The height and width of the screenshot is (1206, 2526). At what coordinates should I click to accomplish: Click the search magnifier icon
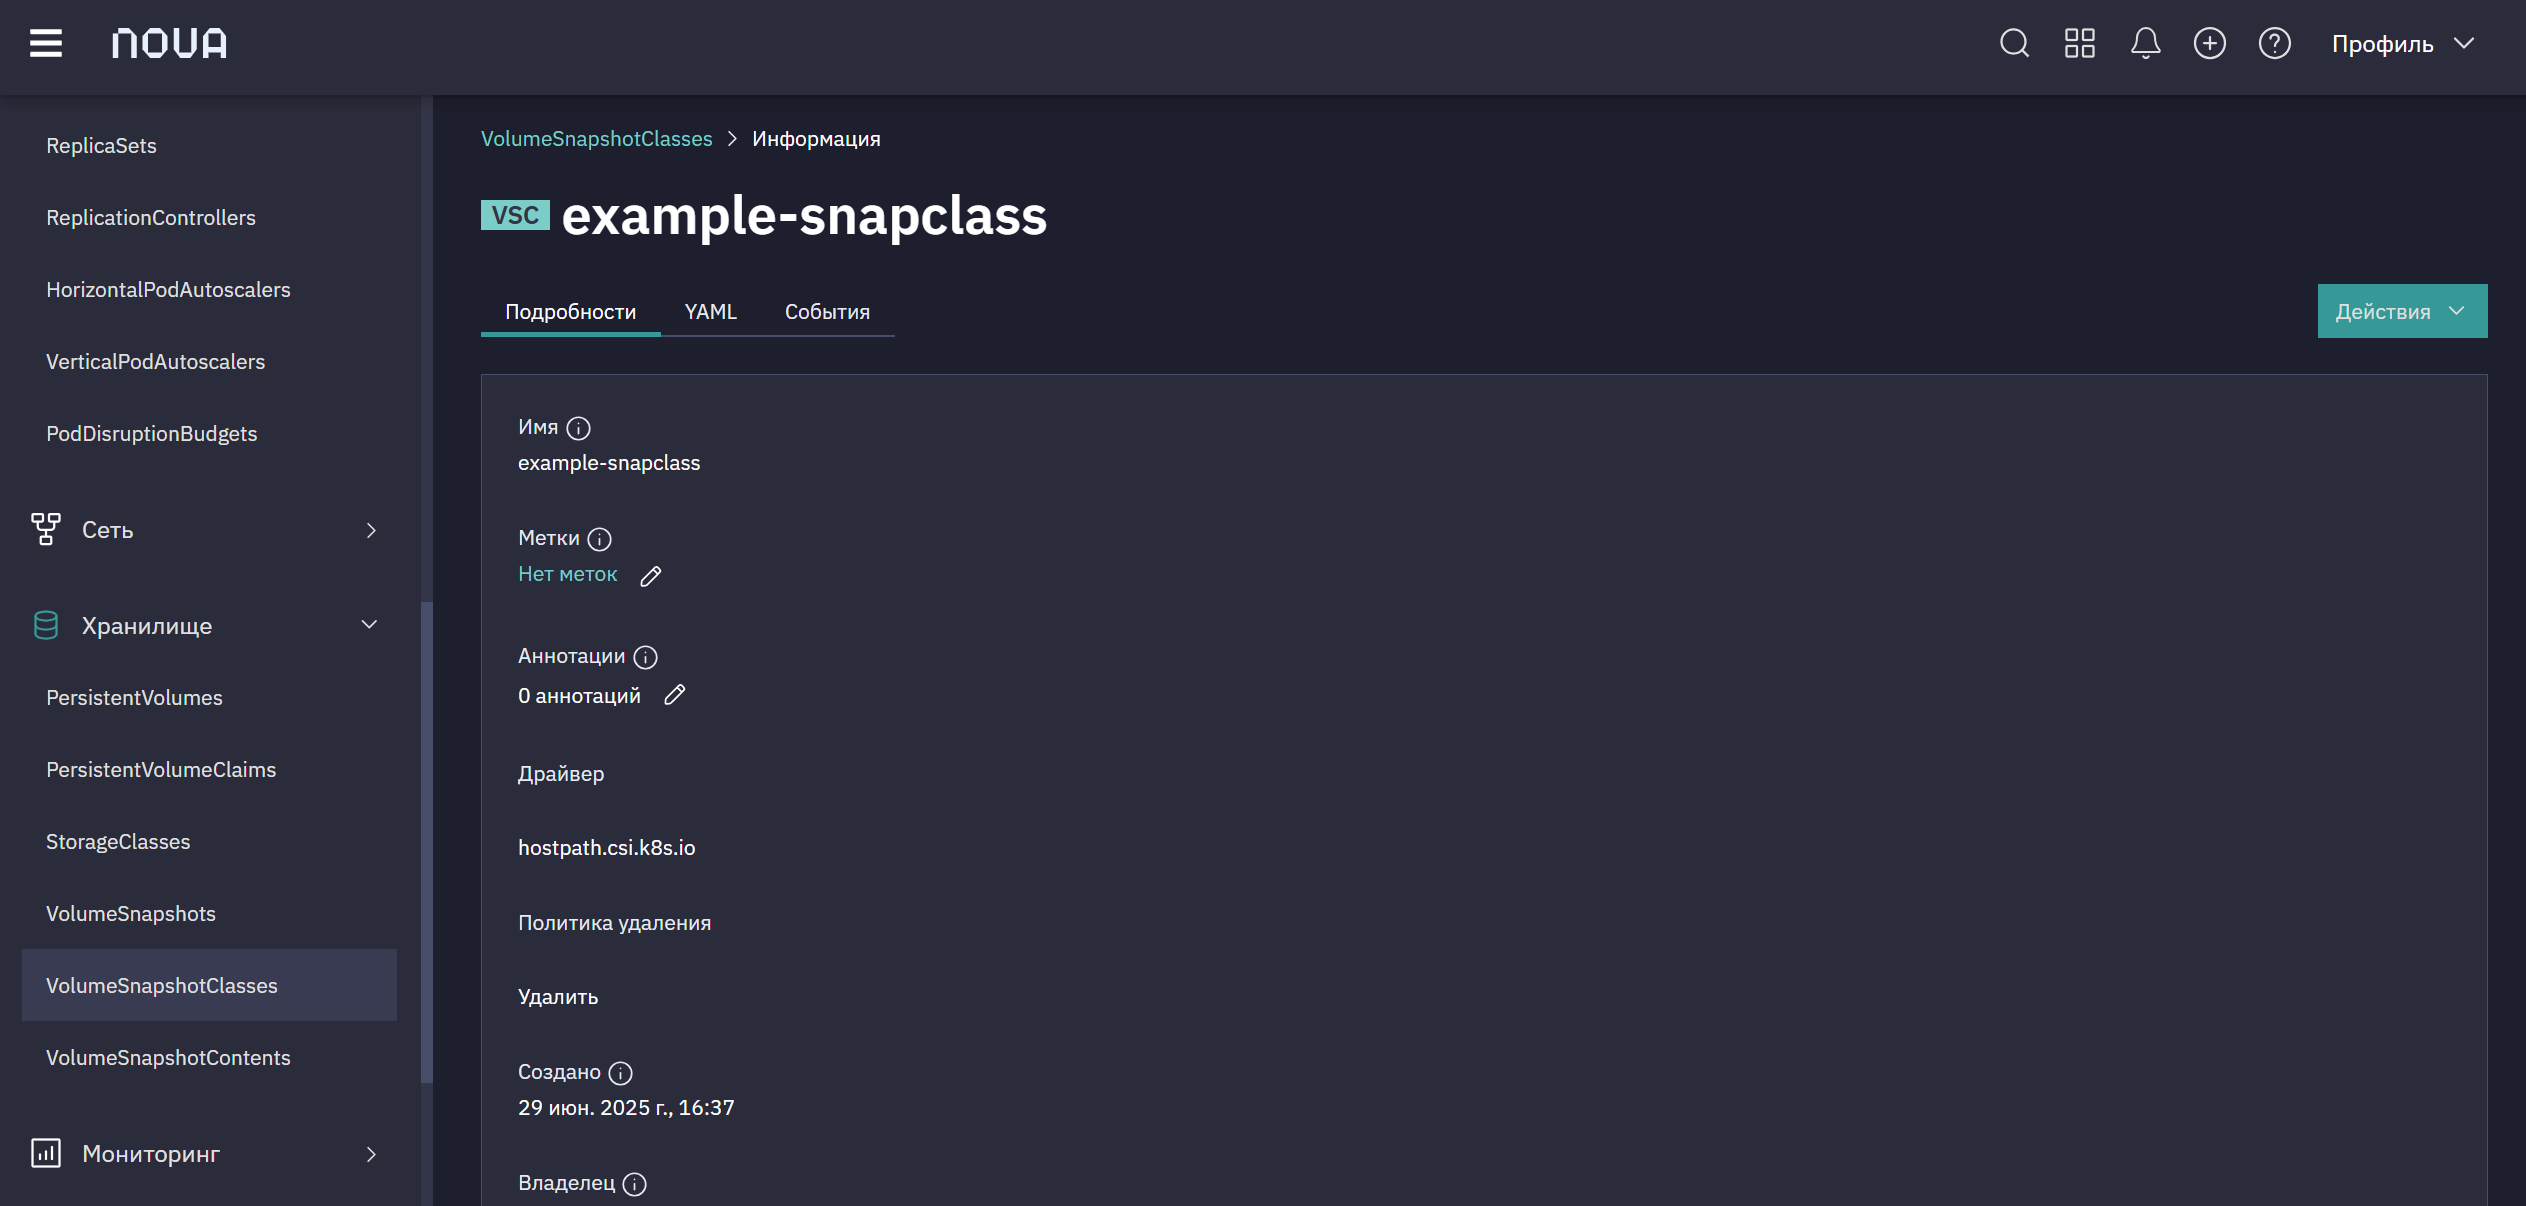pyautogui.click(x=2014, y=43)
